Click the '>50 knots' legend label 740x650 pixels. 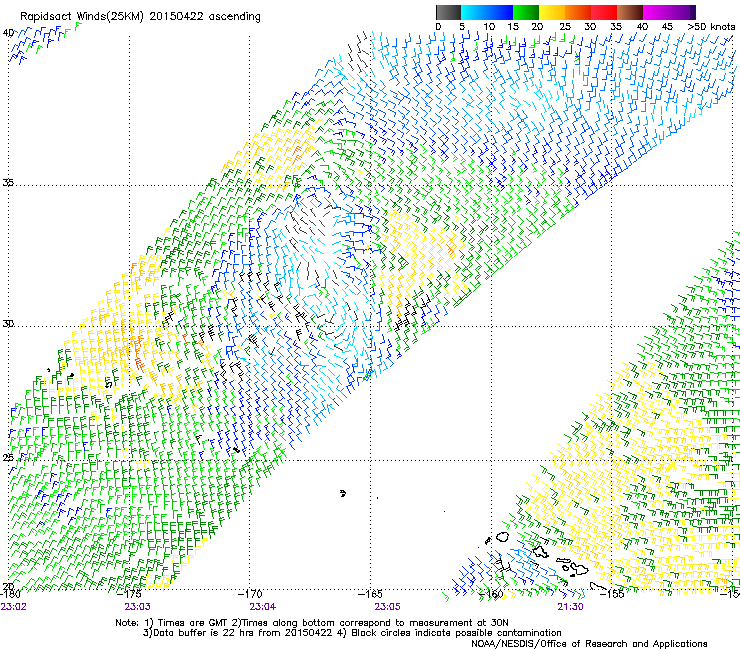[711, 27]
